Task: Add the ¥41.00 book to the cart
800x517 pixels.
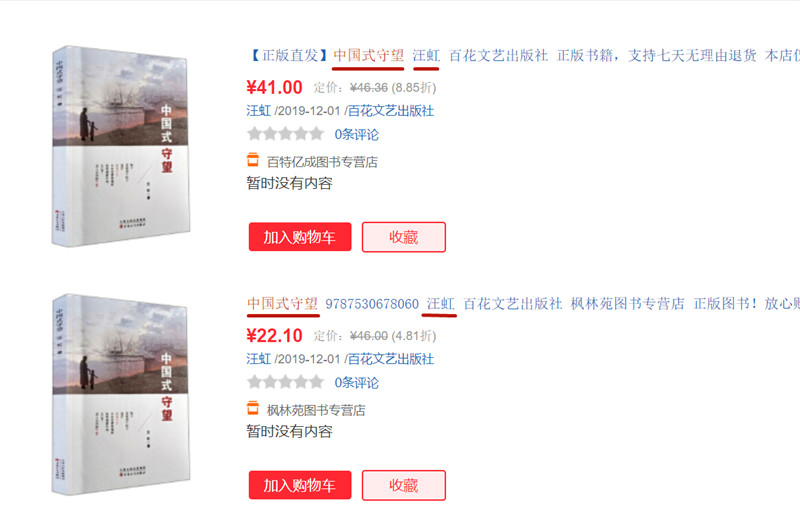Action: click(300, 237)
